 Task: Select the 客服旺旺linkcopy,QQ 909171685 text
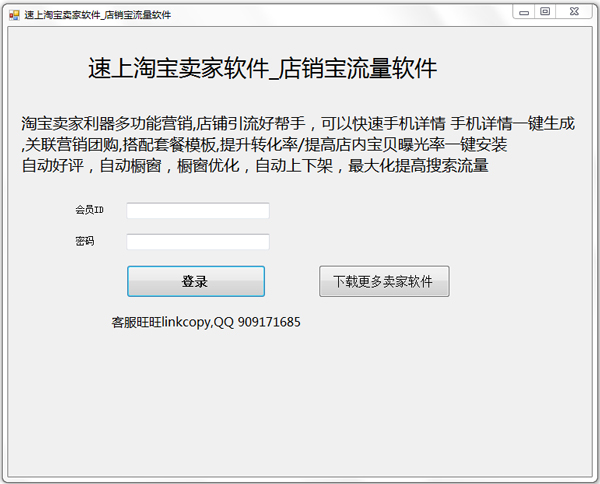pos(206,322)
